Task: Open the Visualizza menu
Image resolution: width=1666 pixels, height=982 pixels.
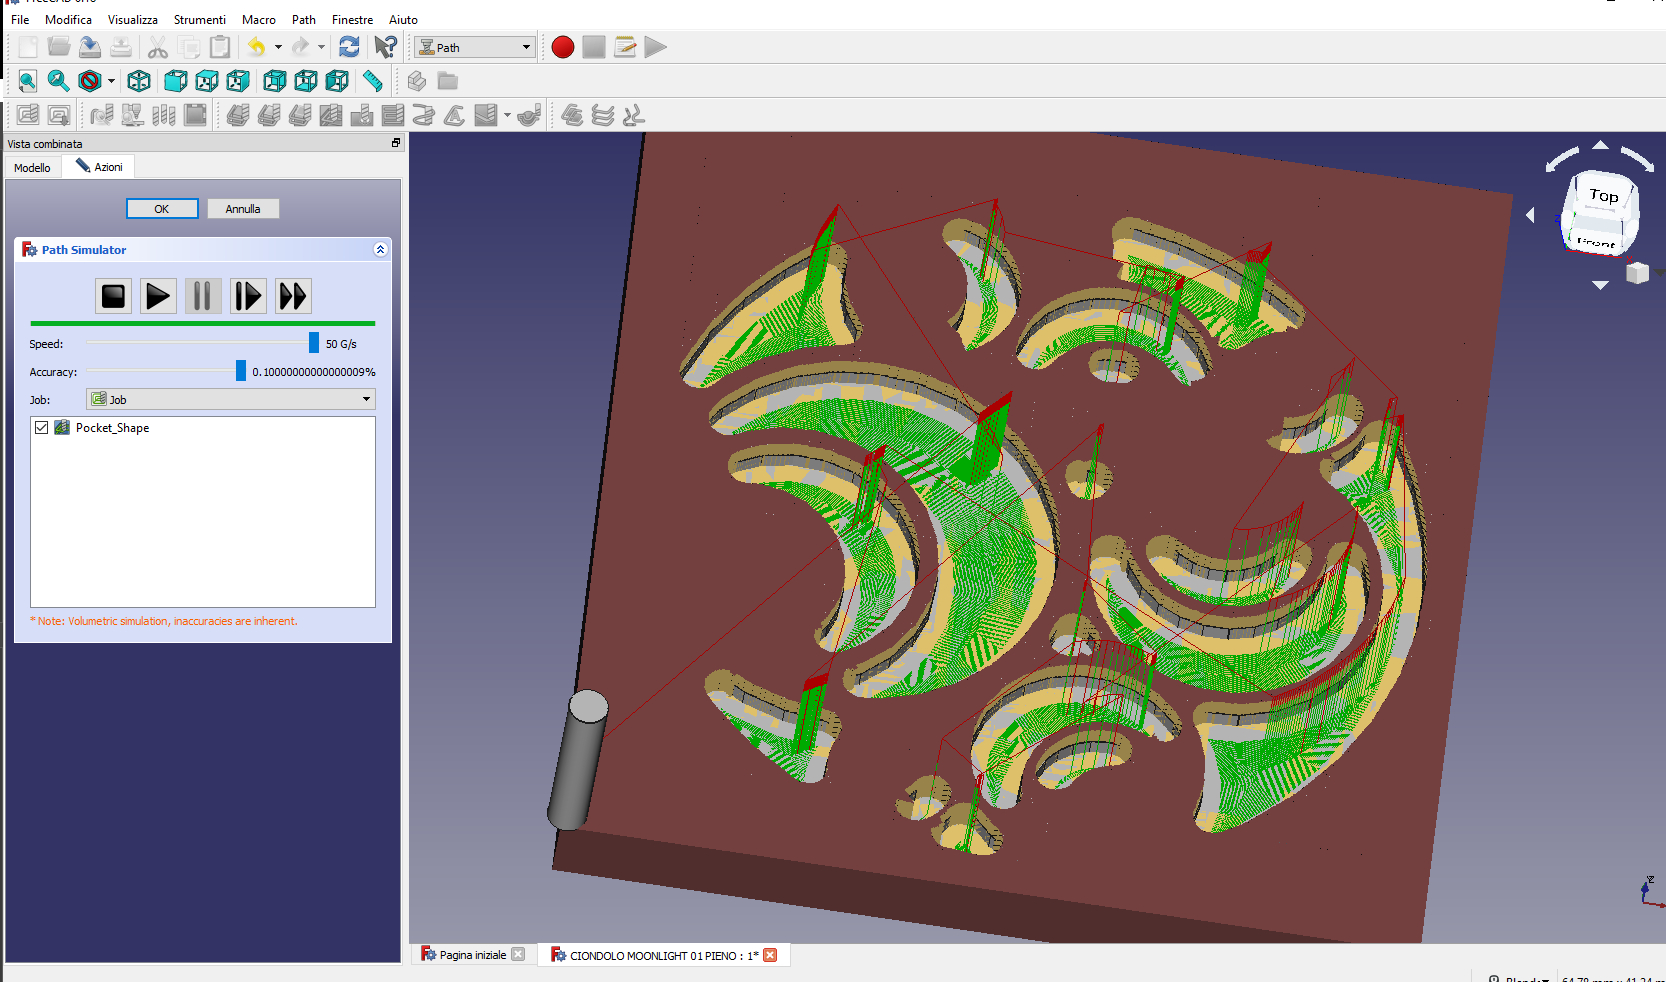Action: click(133, 19)
